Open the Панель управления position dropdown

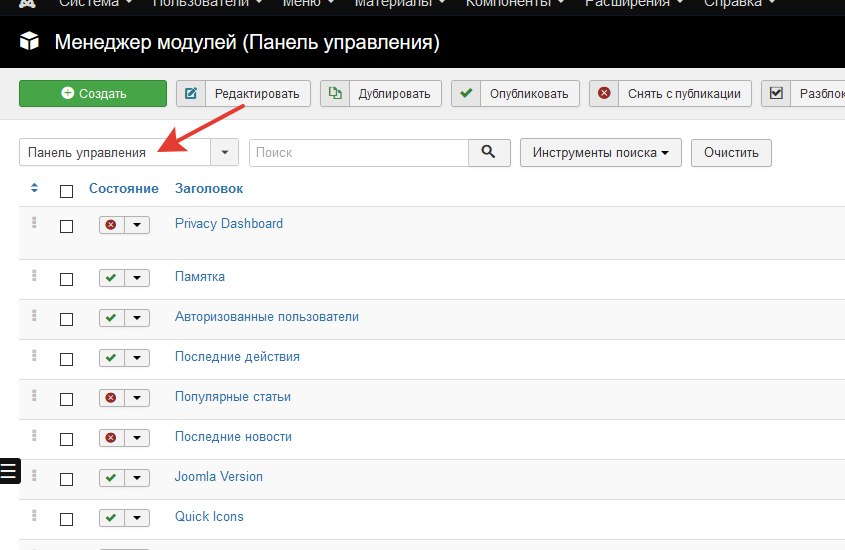click(x=129, y=153)
